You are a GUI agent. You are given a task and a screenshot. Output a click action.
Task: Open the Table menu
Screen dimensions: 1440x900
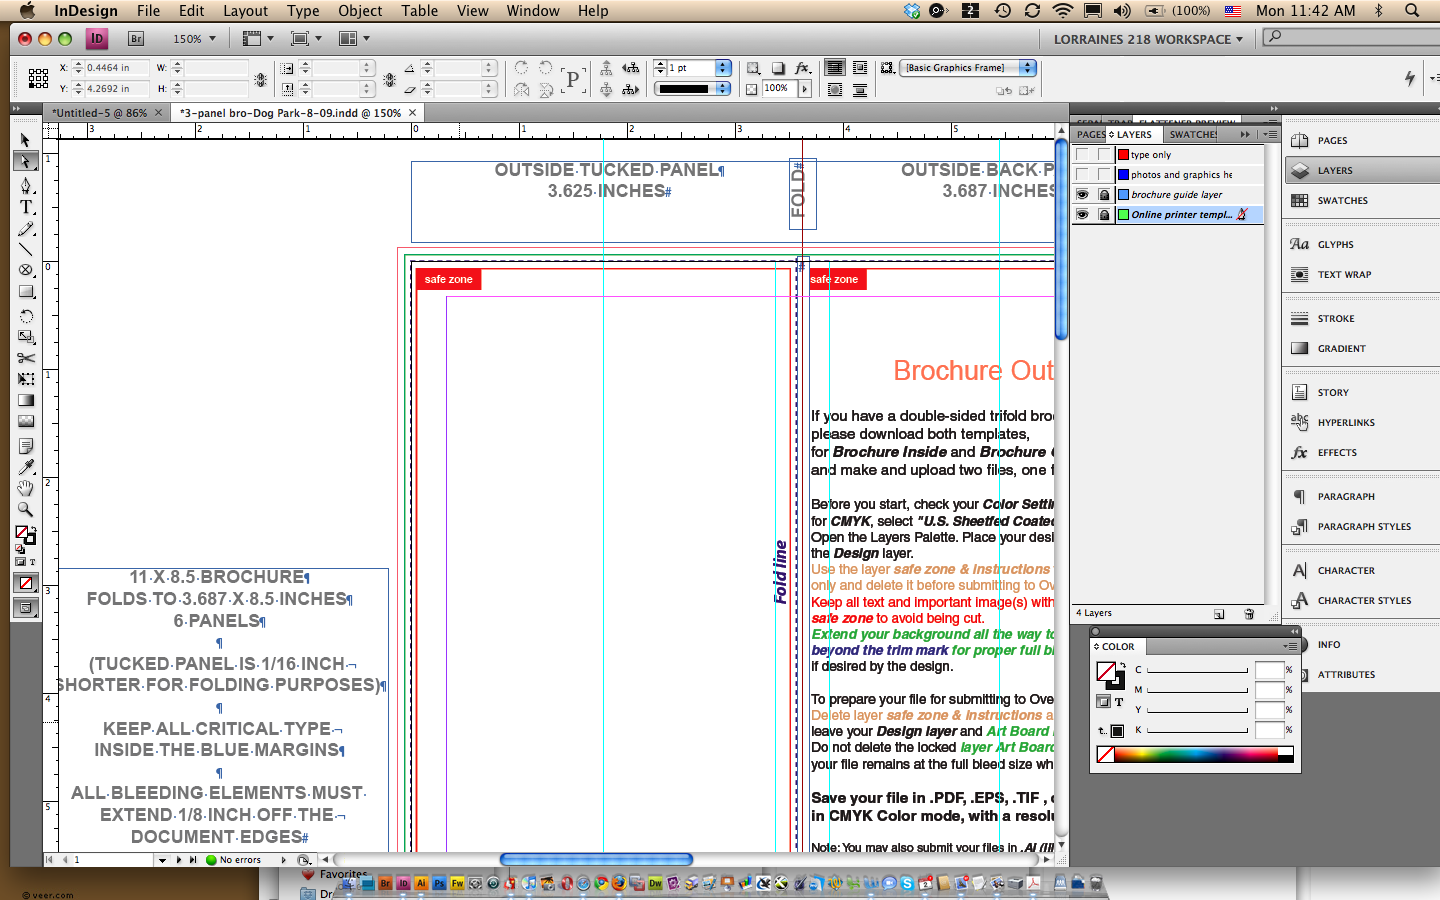(419, 10)
